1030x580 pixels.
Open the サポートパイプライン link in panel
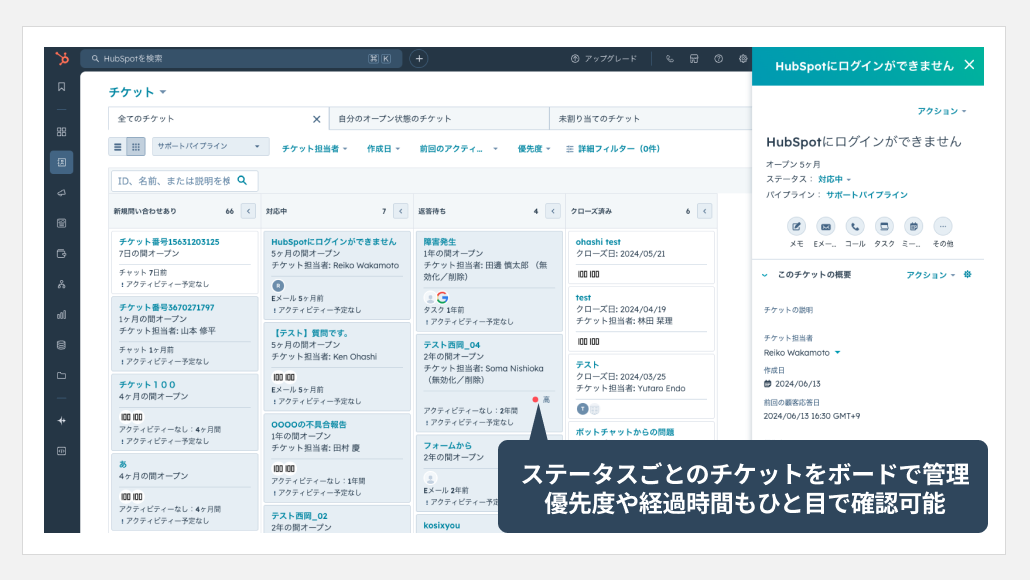pyautogui.click(x=866, y=195)
